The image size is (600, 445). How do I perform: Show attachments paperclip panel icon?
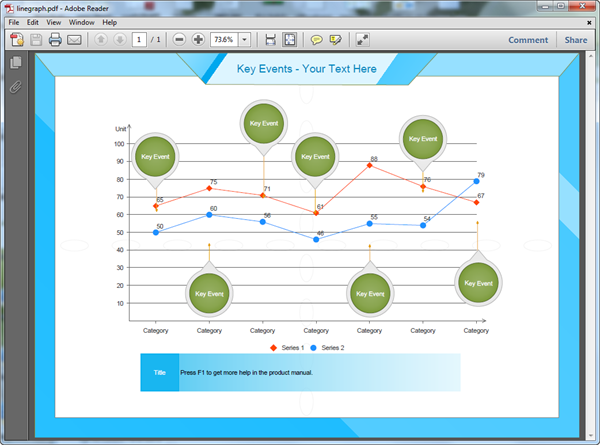click(x=16, y=87)
